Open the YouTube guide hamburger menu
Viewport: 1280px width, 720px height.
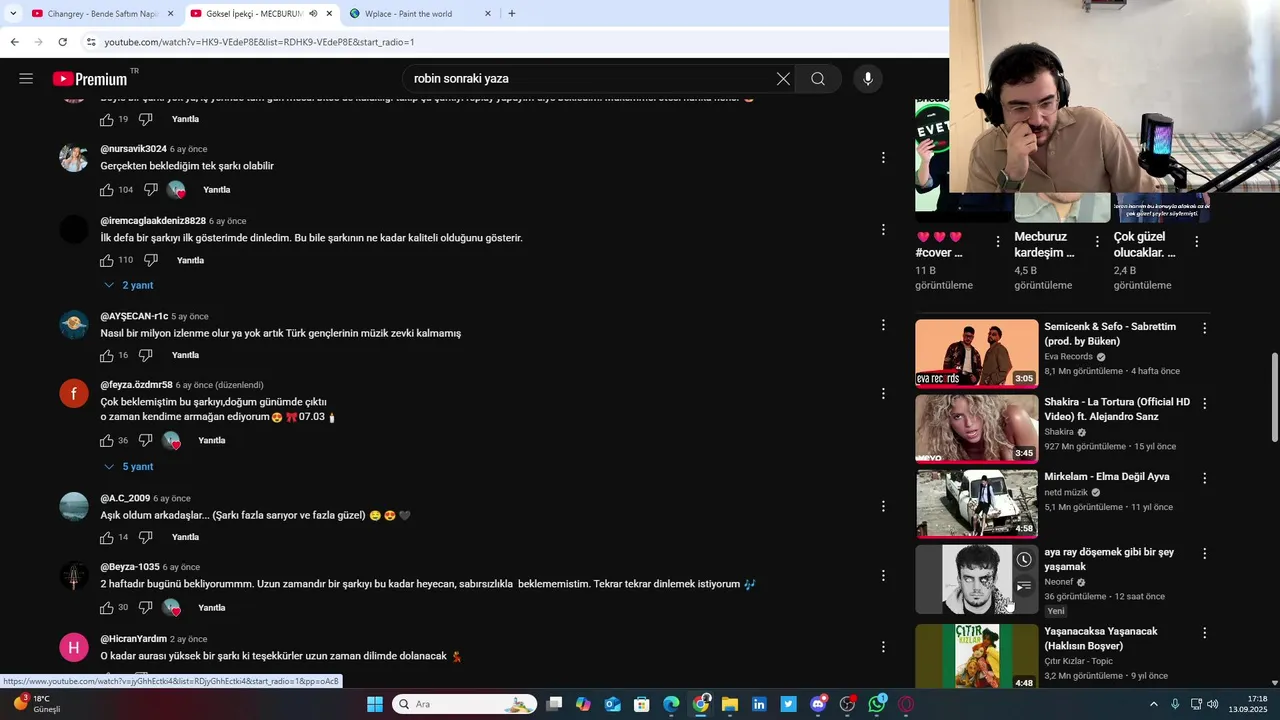26,79
